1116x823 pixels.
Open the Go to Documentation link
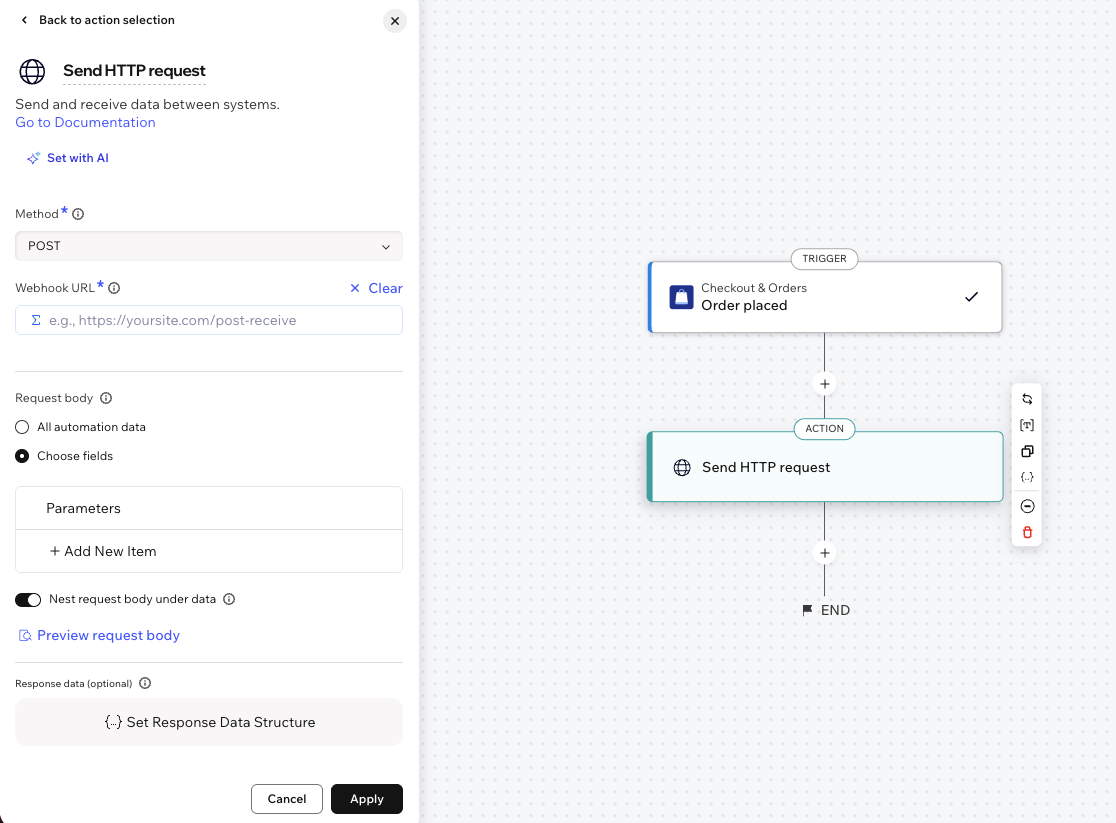pyautogui.click(x=85, y=122)
